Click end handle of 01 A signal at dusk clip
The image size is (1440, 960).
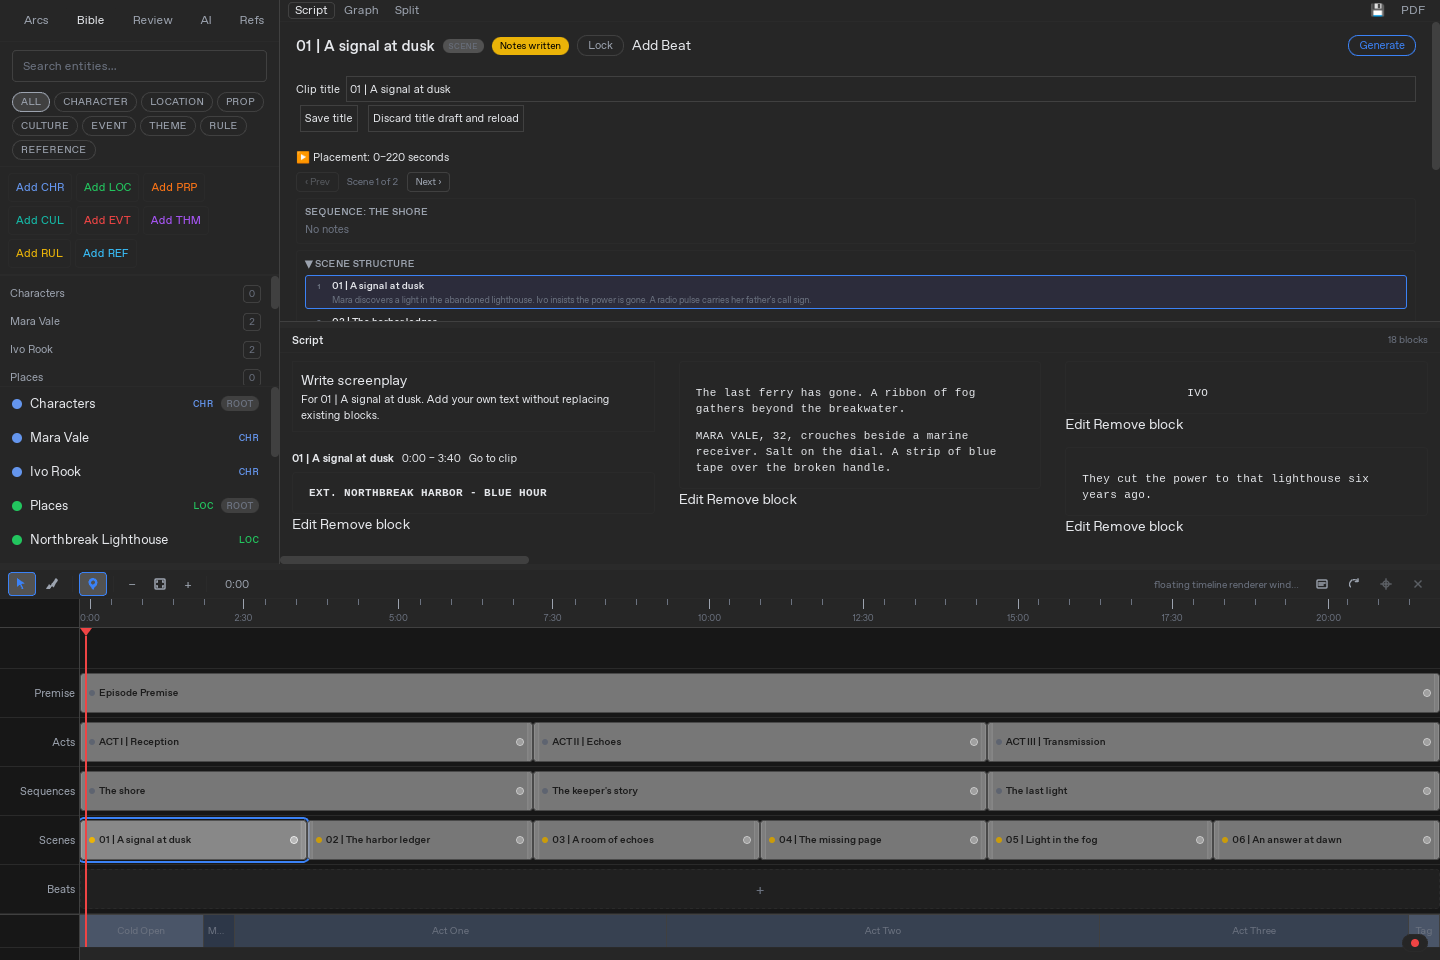point(294,840)
